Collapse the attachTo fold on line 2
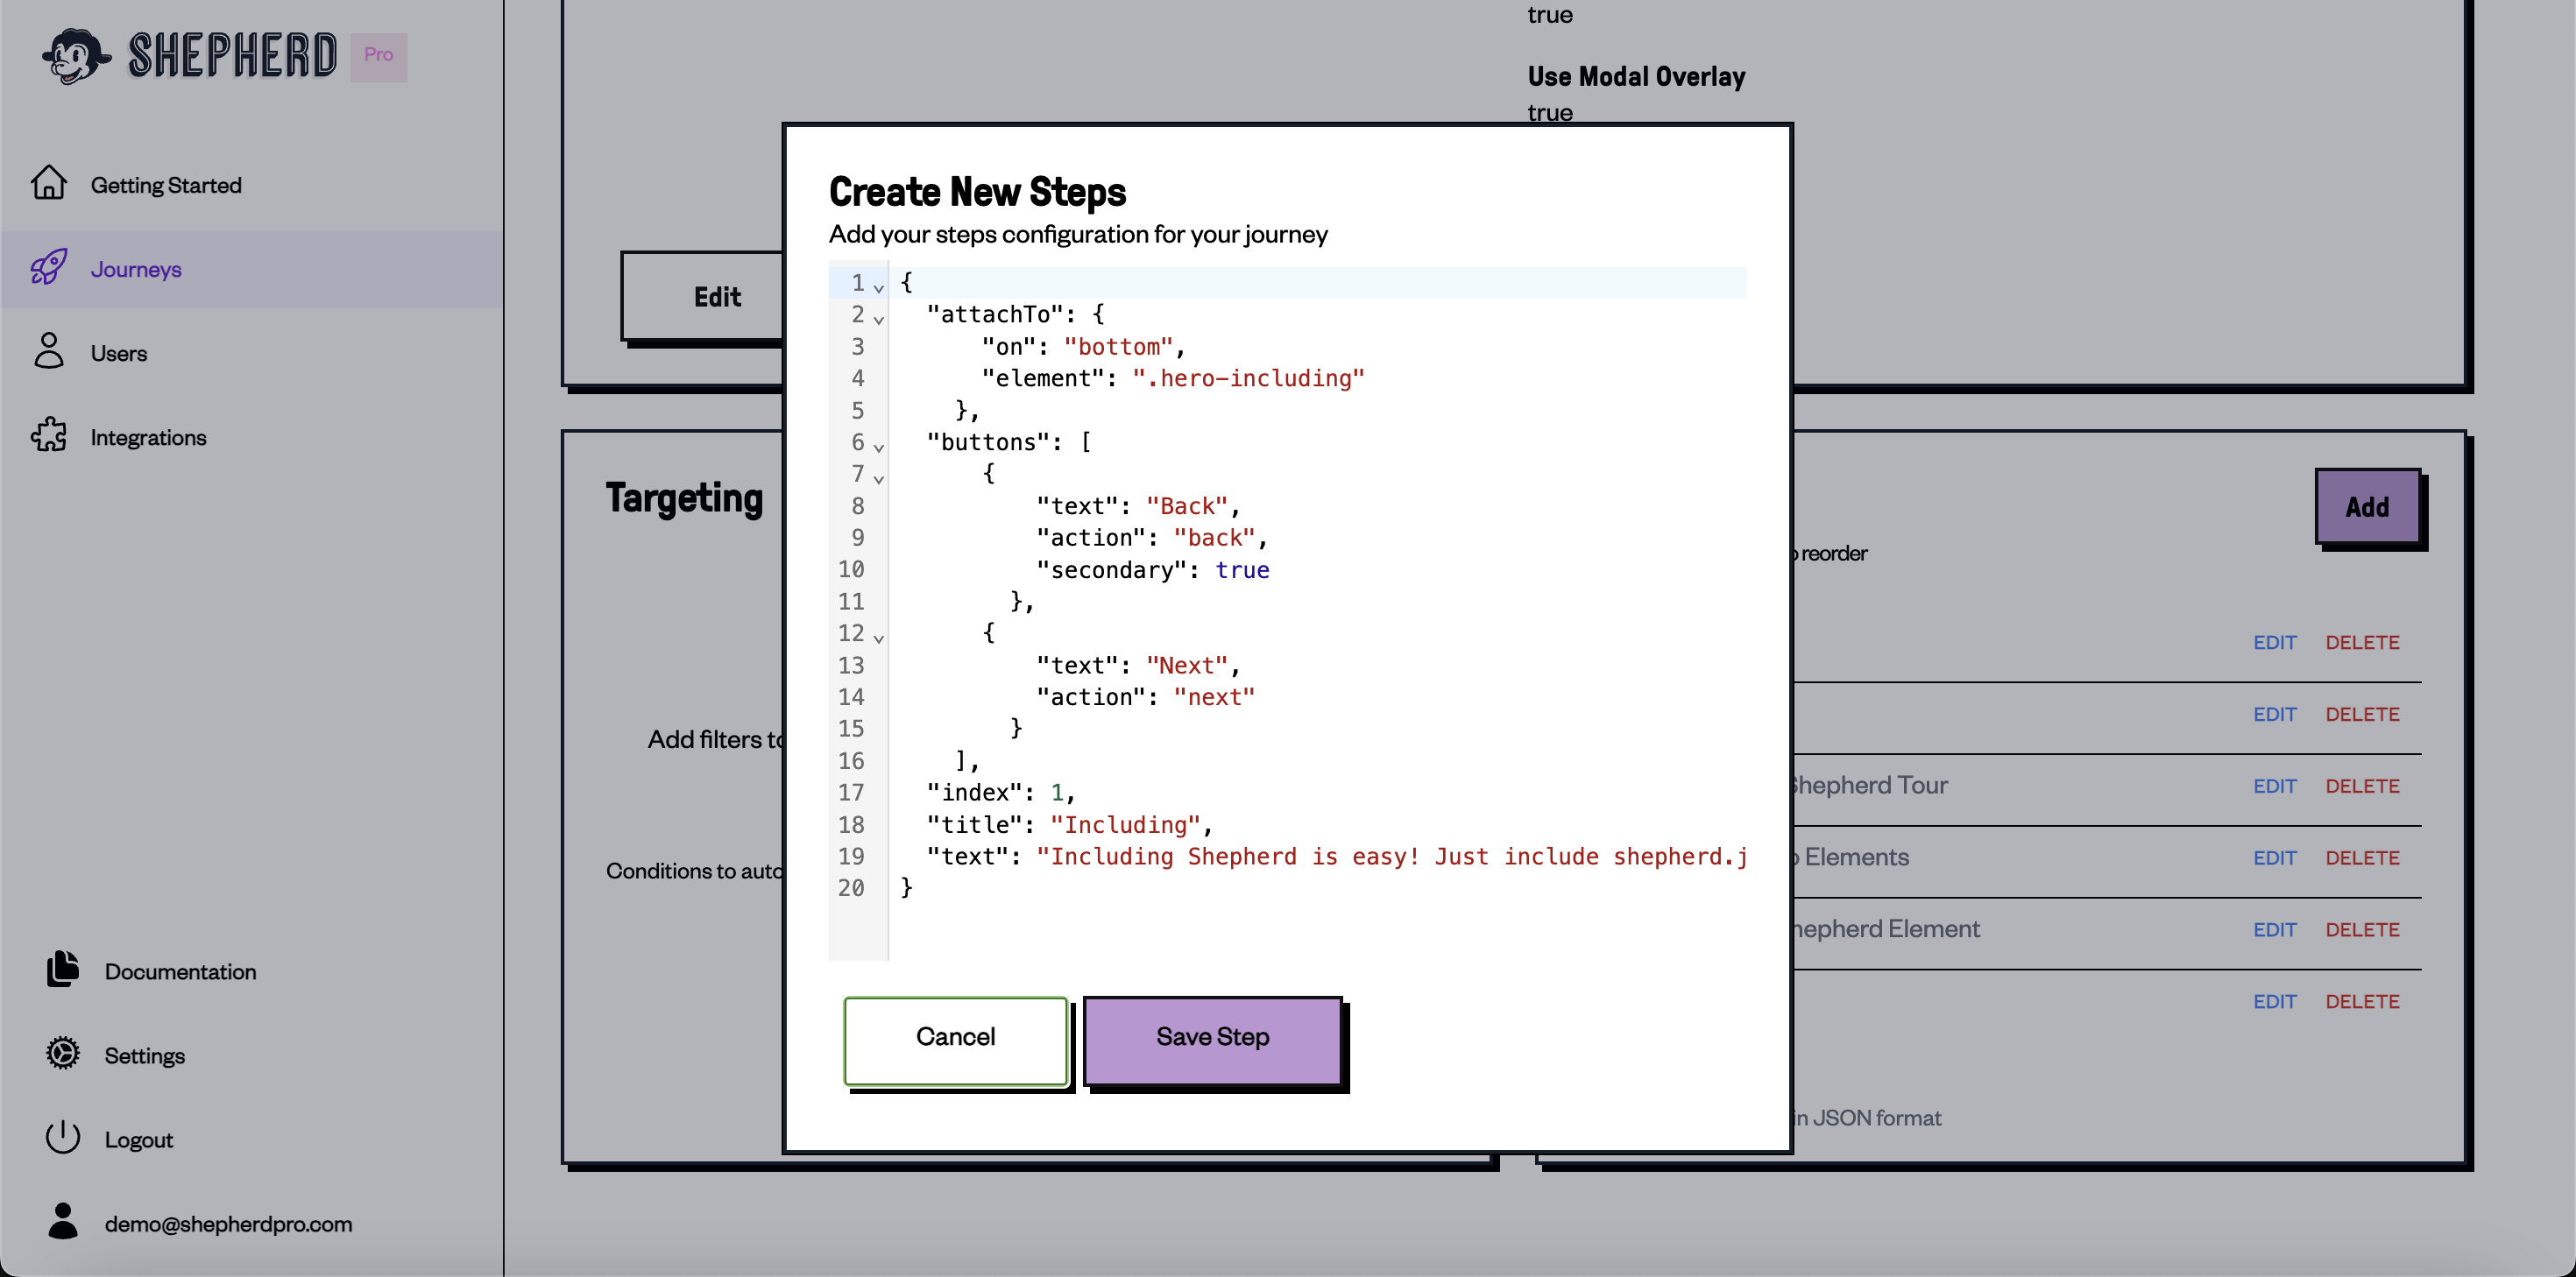The height and width of the screenshot is (1277, 2576). [878, 319]
